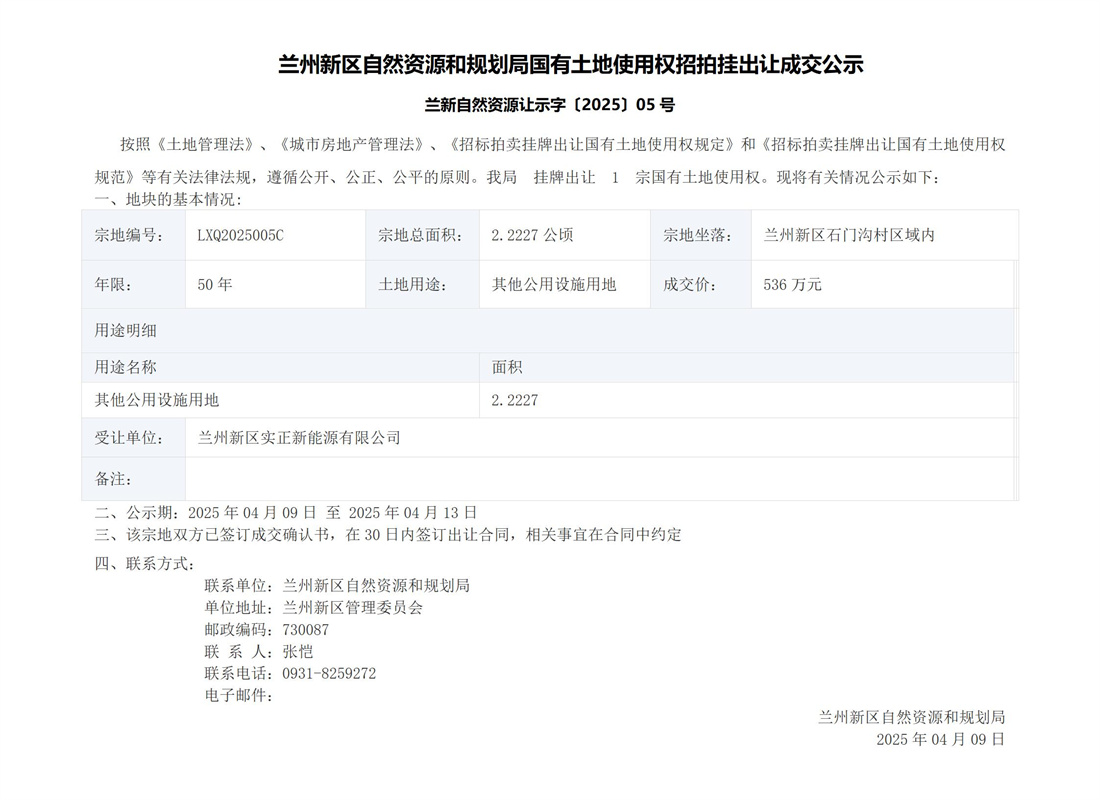This screenshot has width=1100, height=800.
Task: Click the document title heading
Action: [570, 66]
